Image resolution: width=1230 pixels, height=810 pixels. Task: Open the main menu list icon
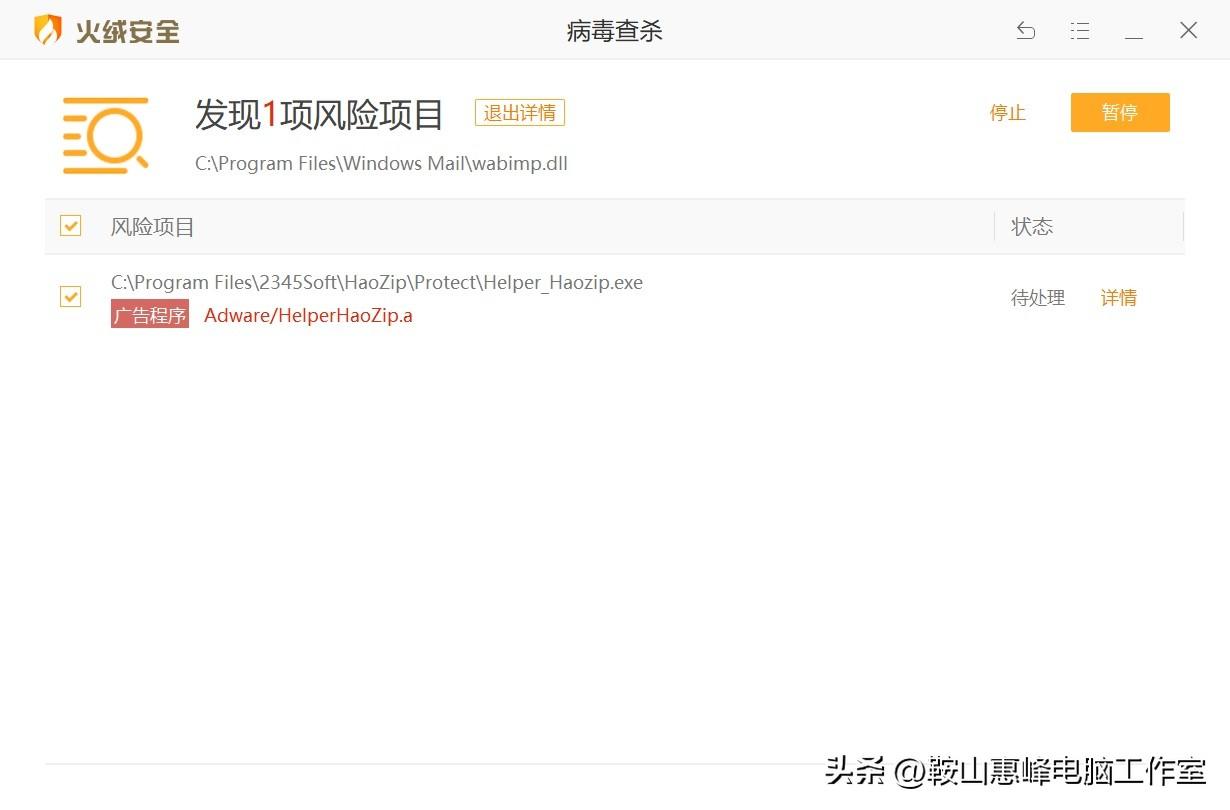pos(1080,31)
